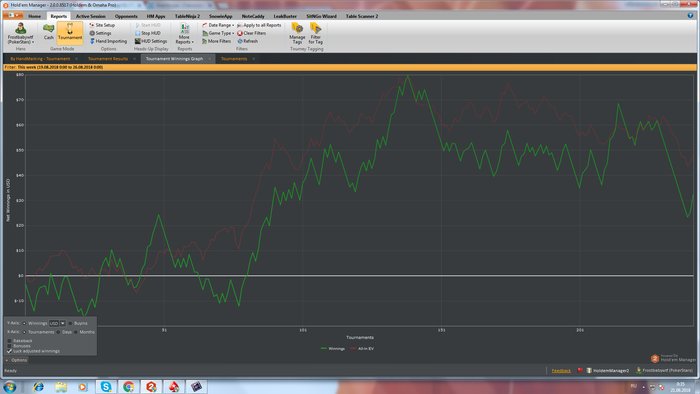
Task: Click the Start HUD button
Action: (148, 25)
